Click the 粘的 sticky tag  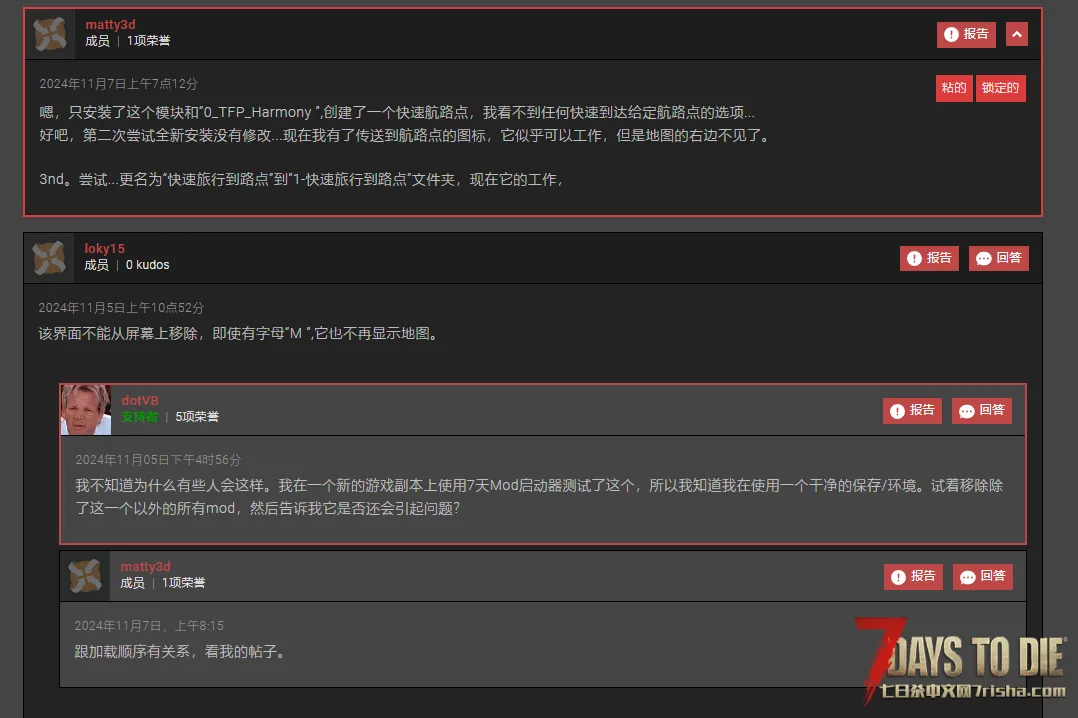(954, 88)
